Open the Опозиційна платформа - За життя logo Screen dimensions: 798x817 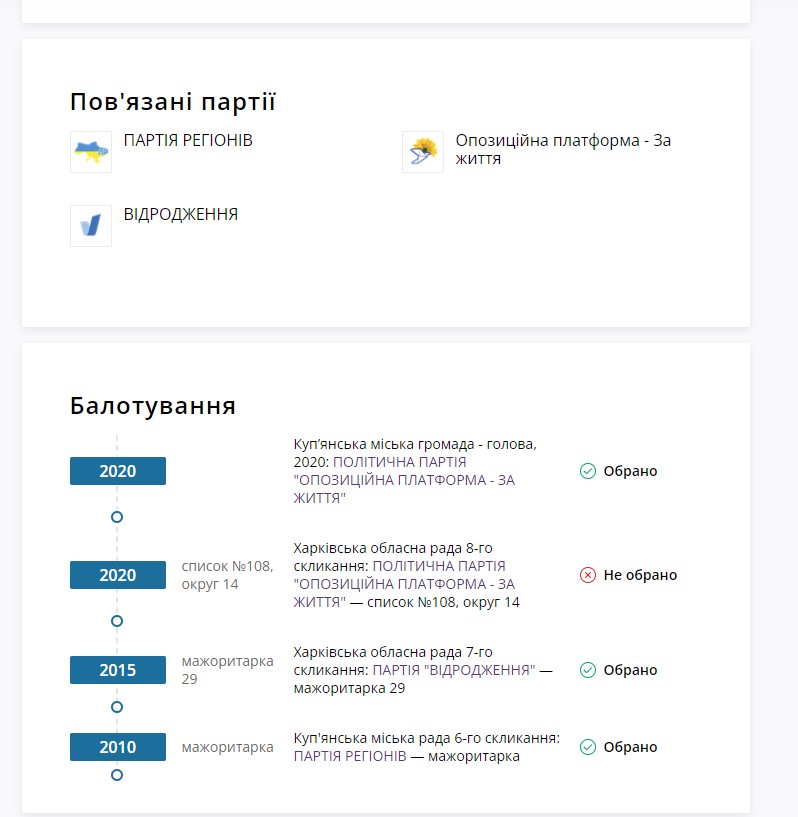(x=423, y=152)
